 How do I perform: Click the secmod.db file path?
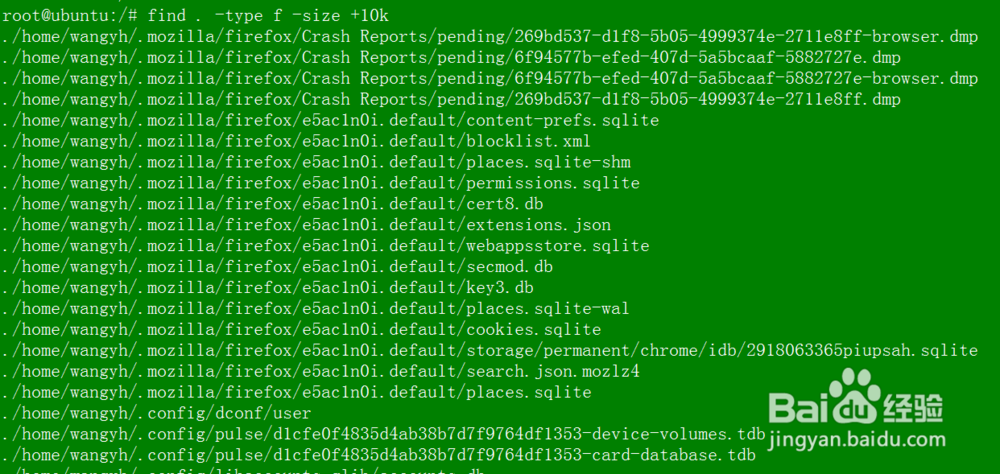coord(277,267)
